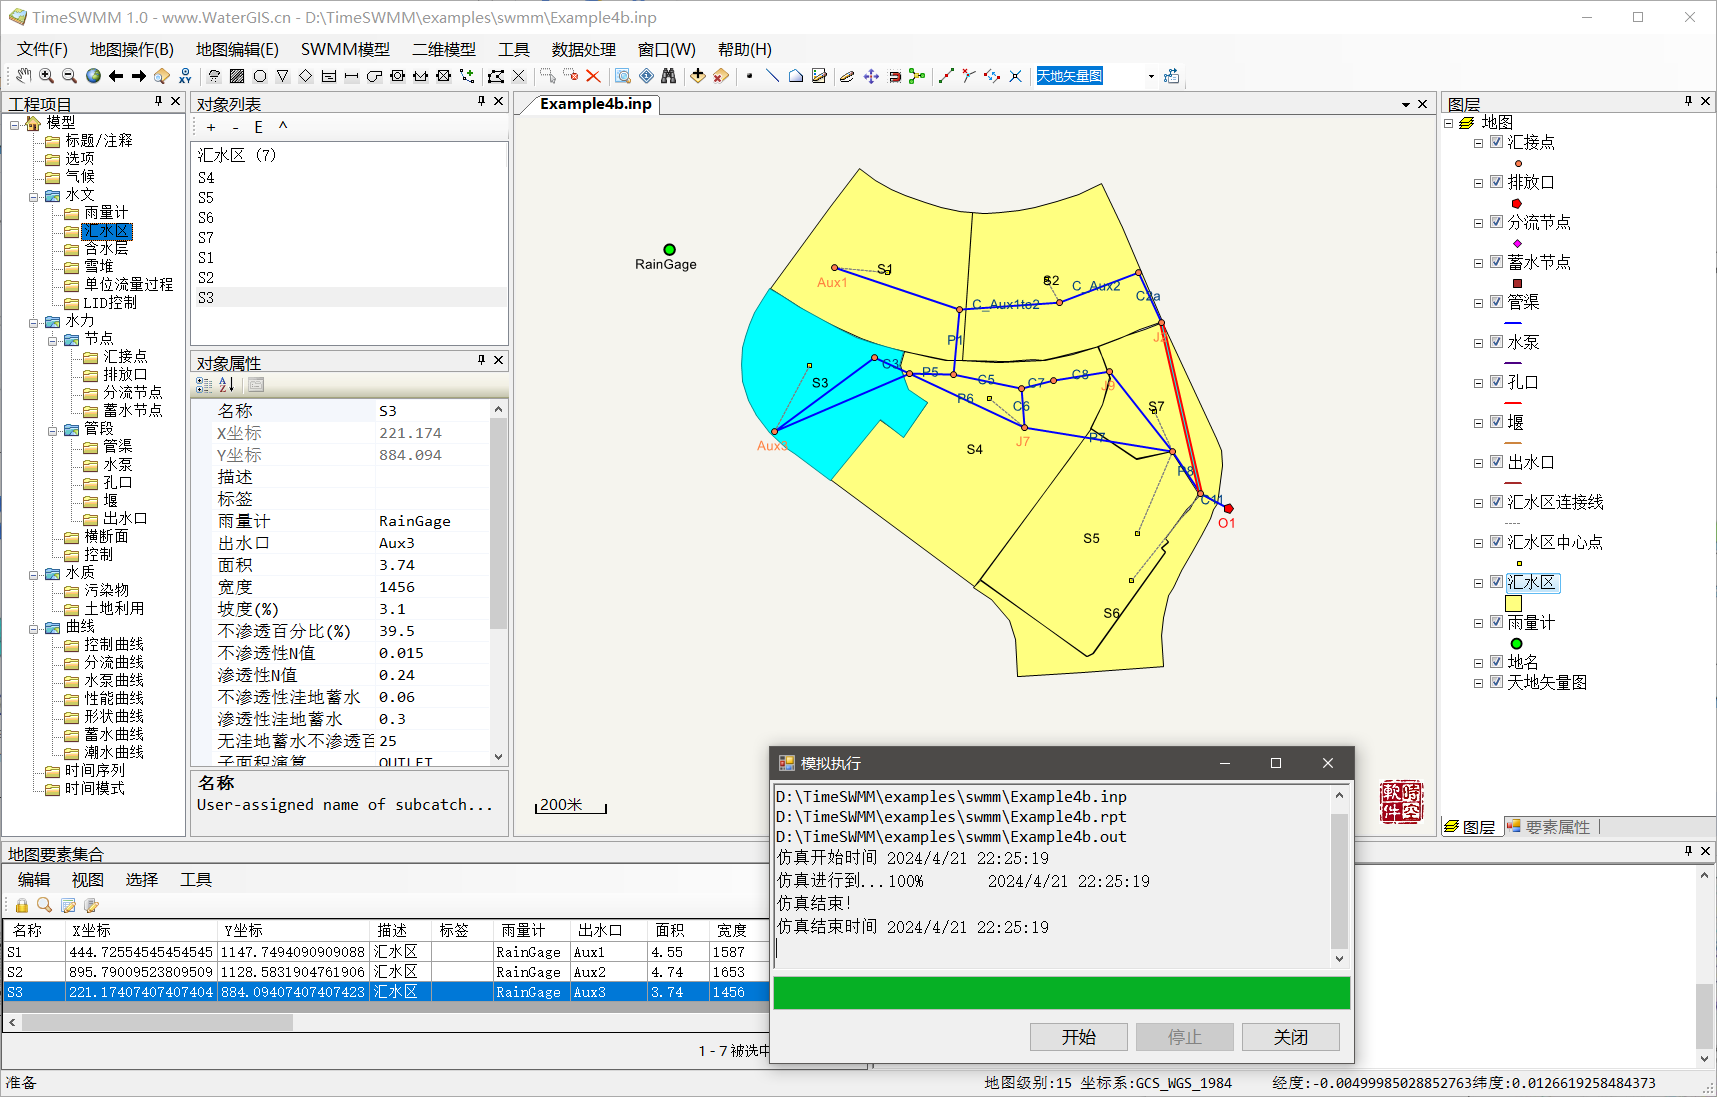The image size is (1717, 1097).
Task: Select the magnet snapping tool
Action: coord(895,76)
